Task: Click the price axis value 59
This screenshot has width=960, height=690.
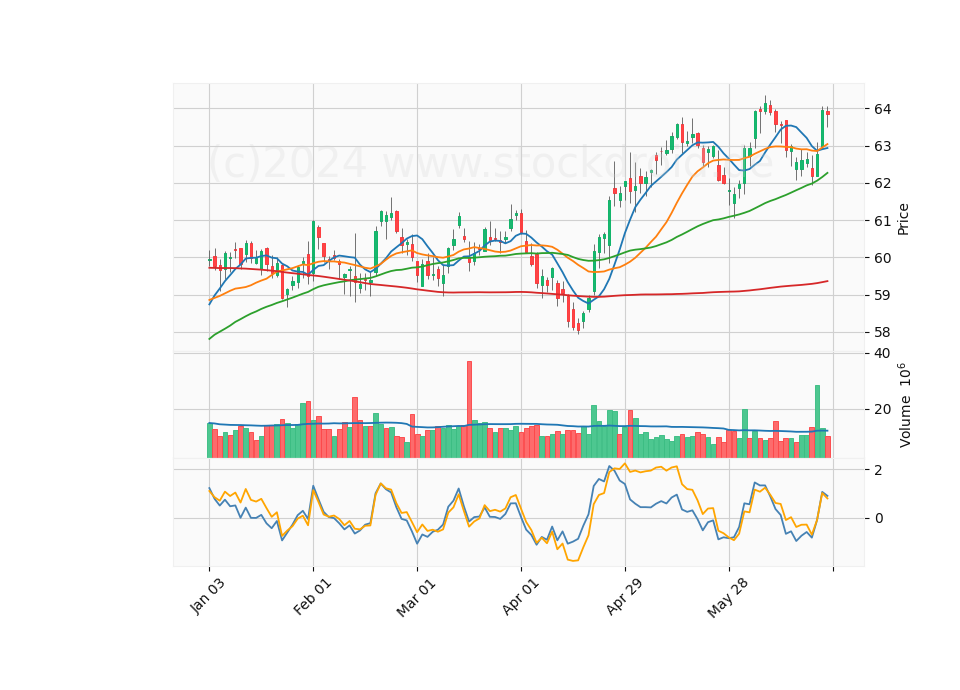Action: click(882, 295)
